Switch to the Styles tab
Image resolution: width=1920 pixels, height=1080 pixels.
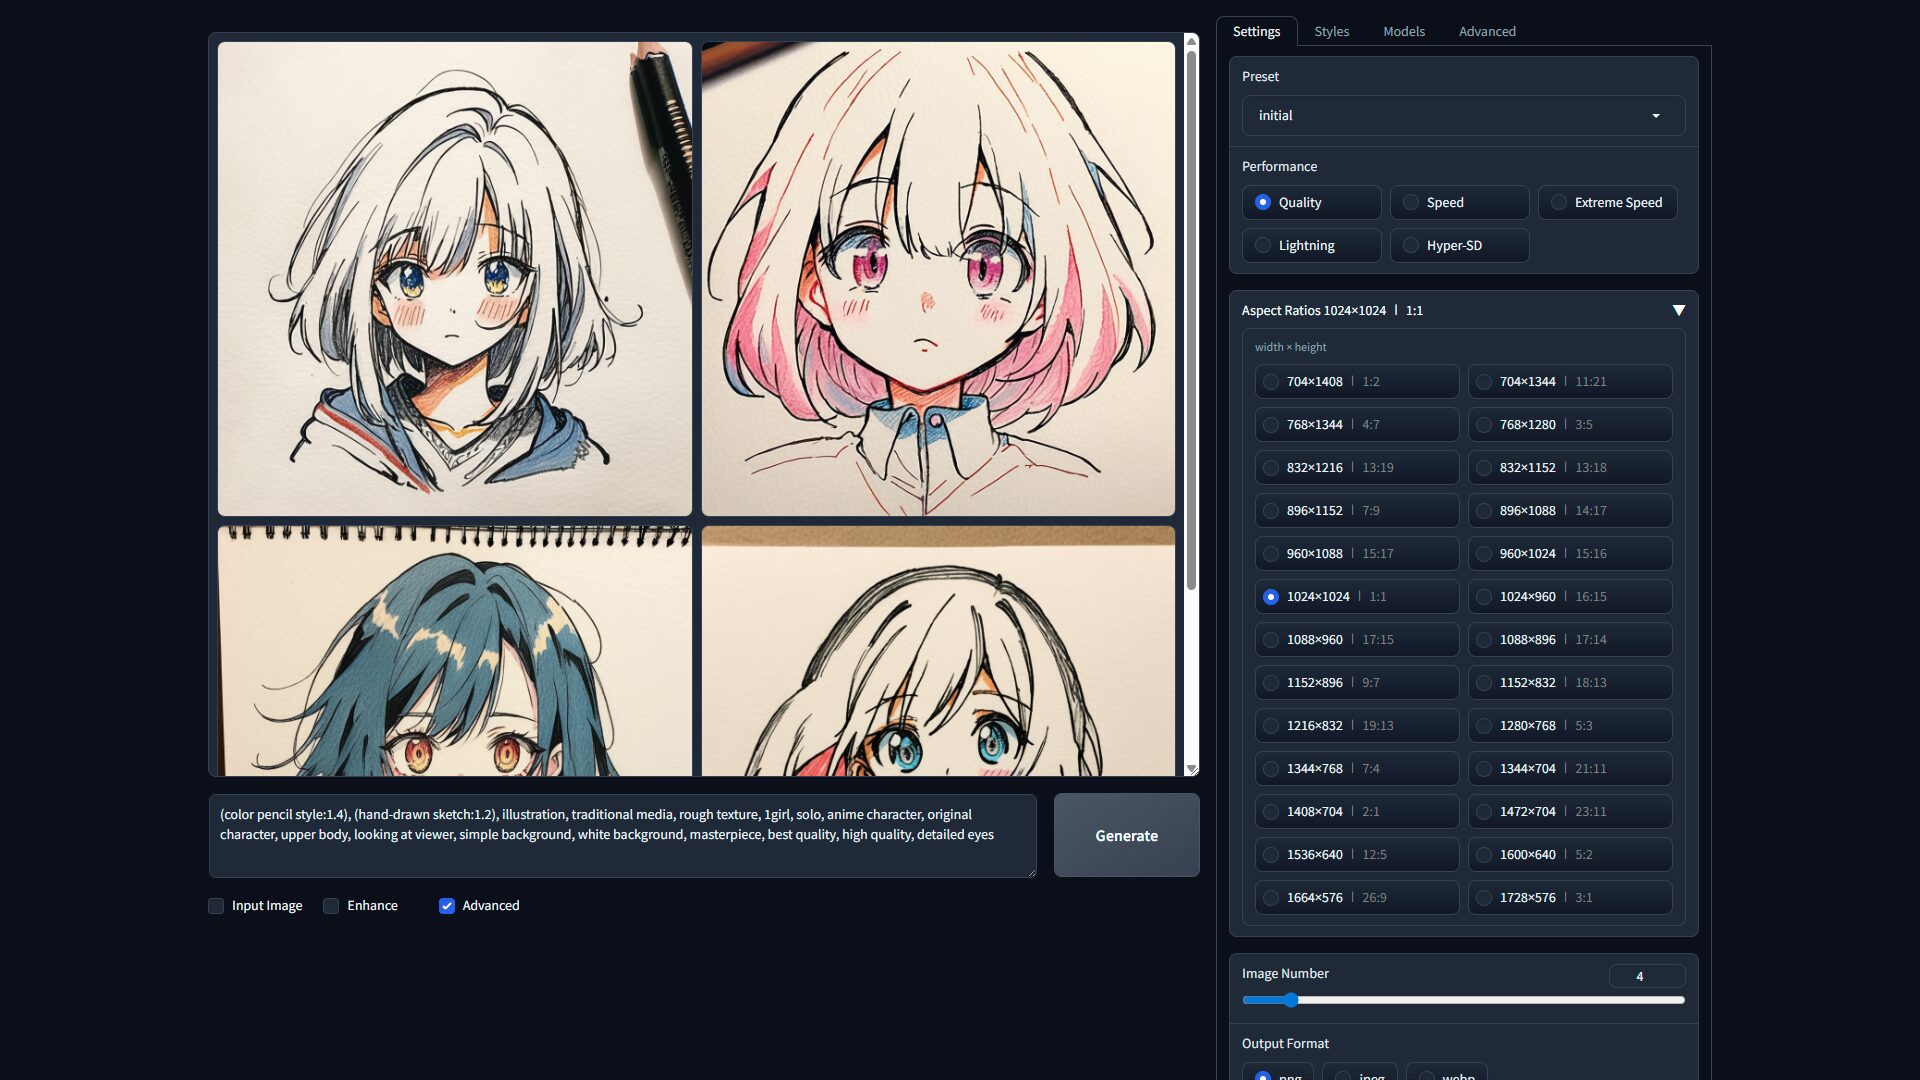tap(1331, 32)
